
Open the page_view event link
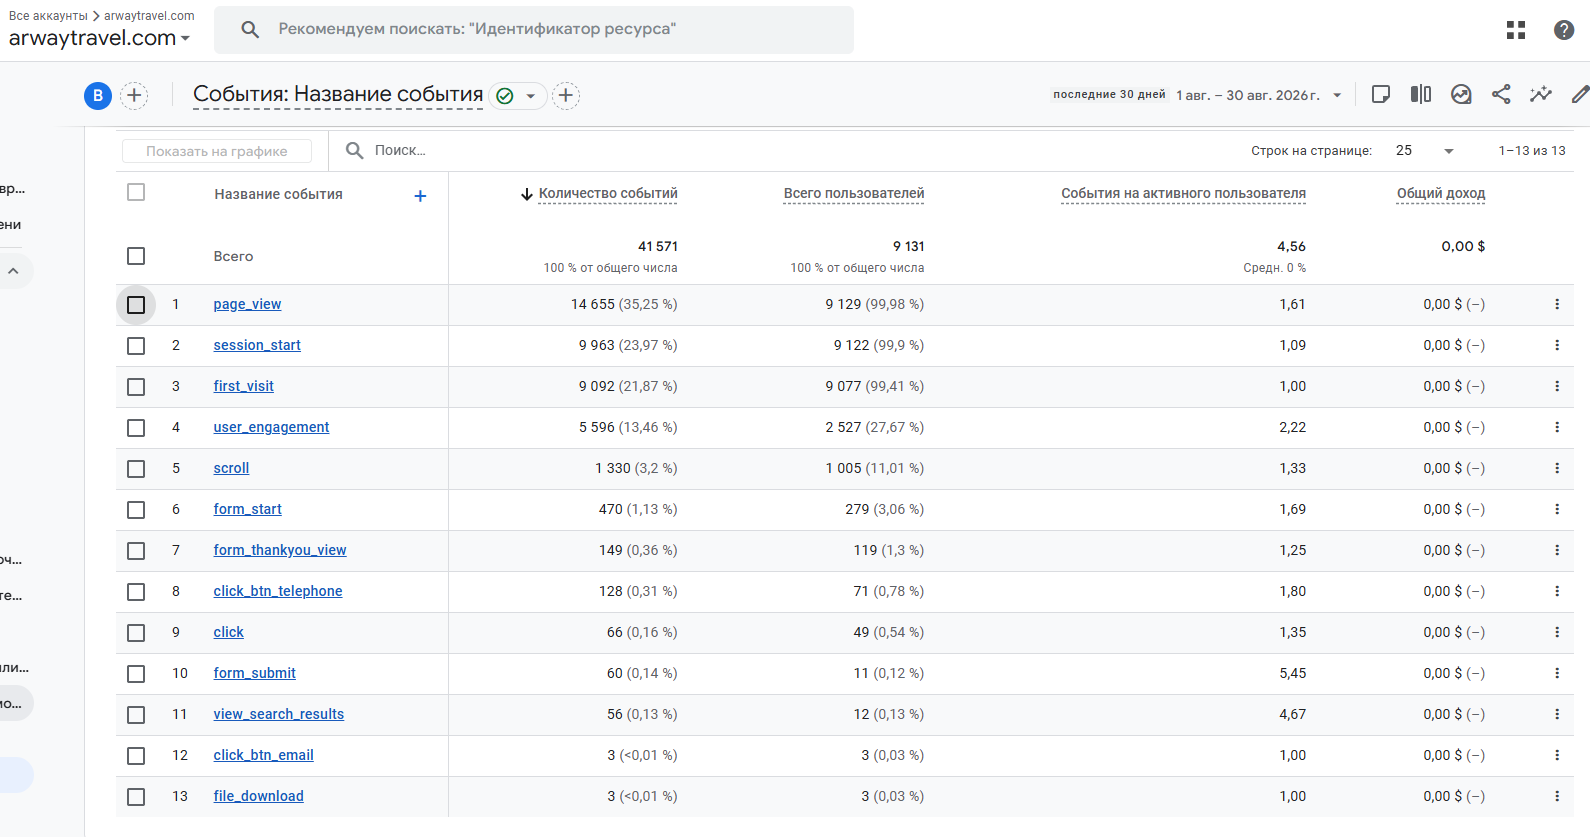247,304
